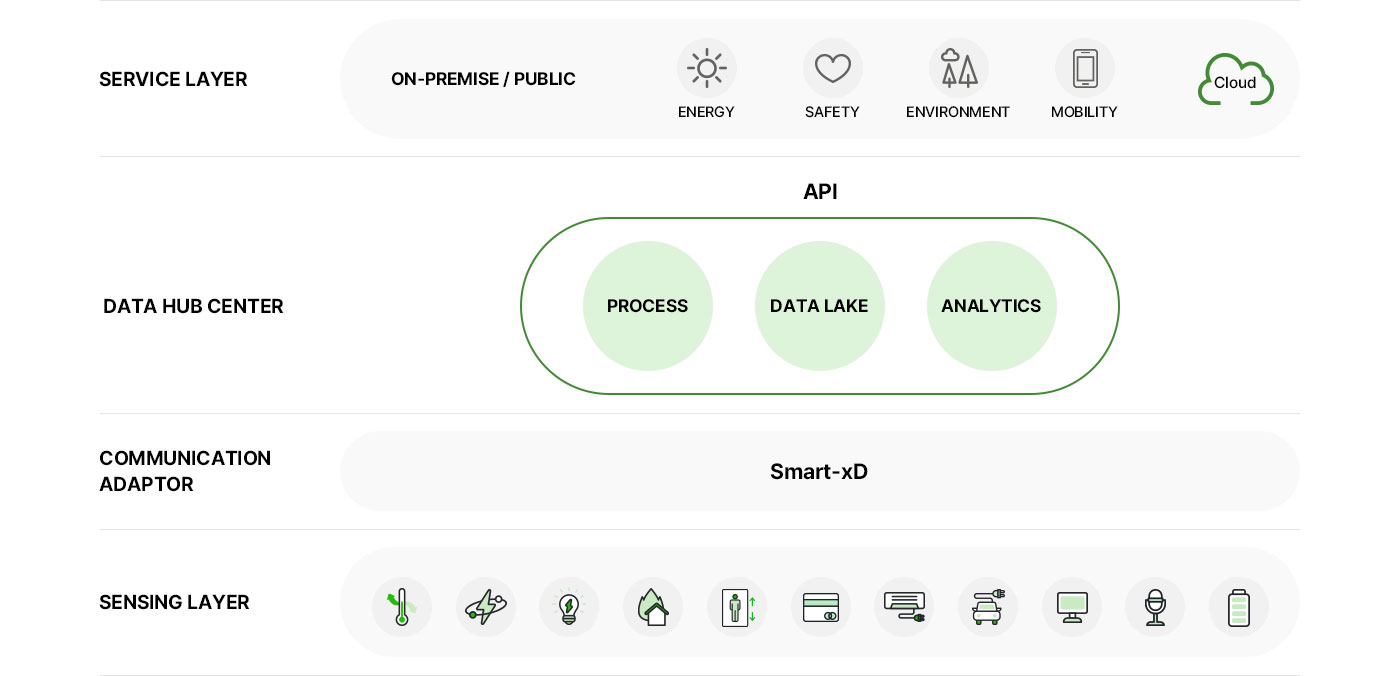Select the credit card payment icon
Screen dimensions: 1400x676
tap(821, 607)
